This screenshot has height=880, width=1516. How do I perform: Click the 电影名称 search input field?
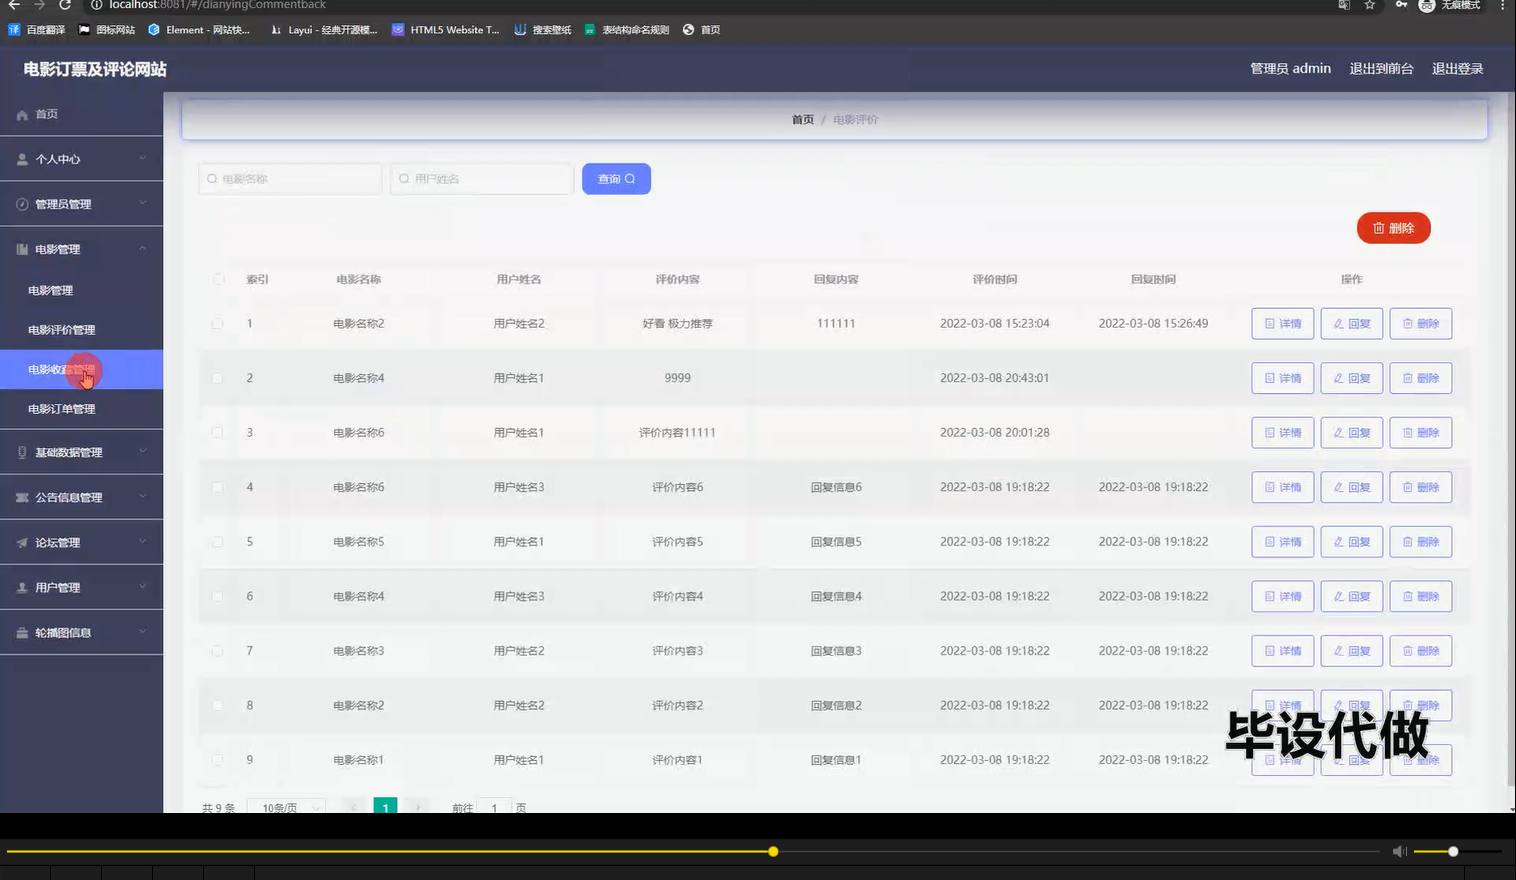click(x=290, y=179)
